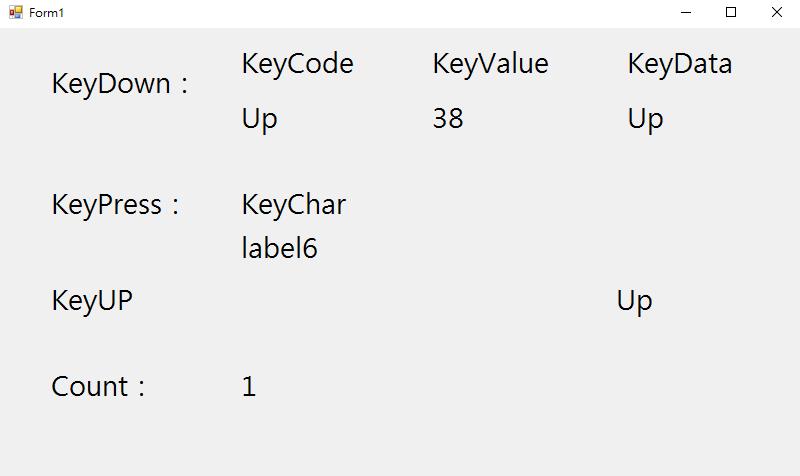This screenshot has width=800, height=476.
Task: Click the KeyDown label
Action: click(120, 84)
